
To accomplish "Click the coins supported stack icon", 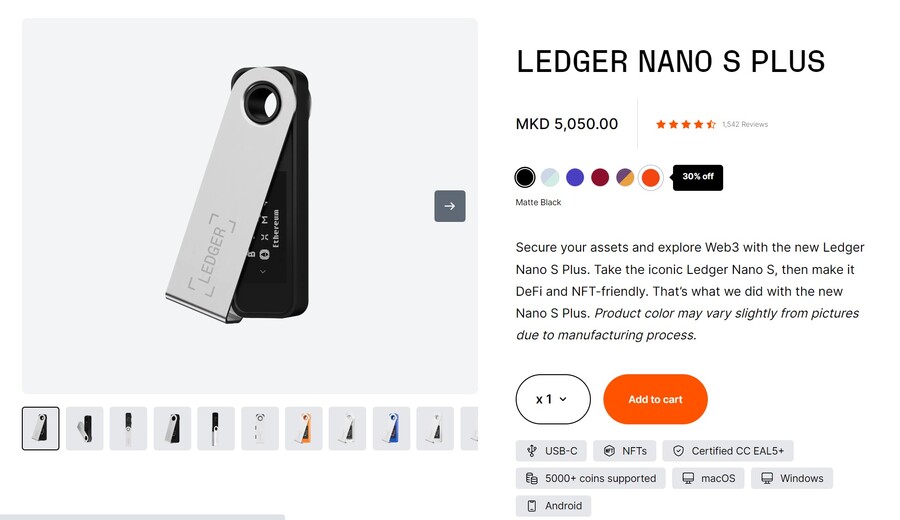I will [532, 478].
